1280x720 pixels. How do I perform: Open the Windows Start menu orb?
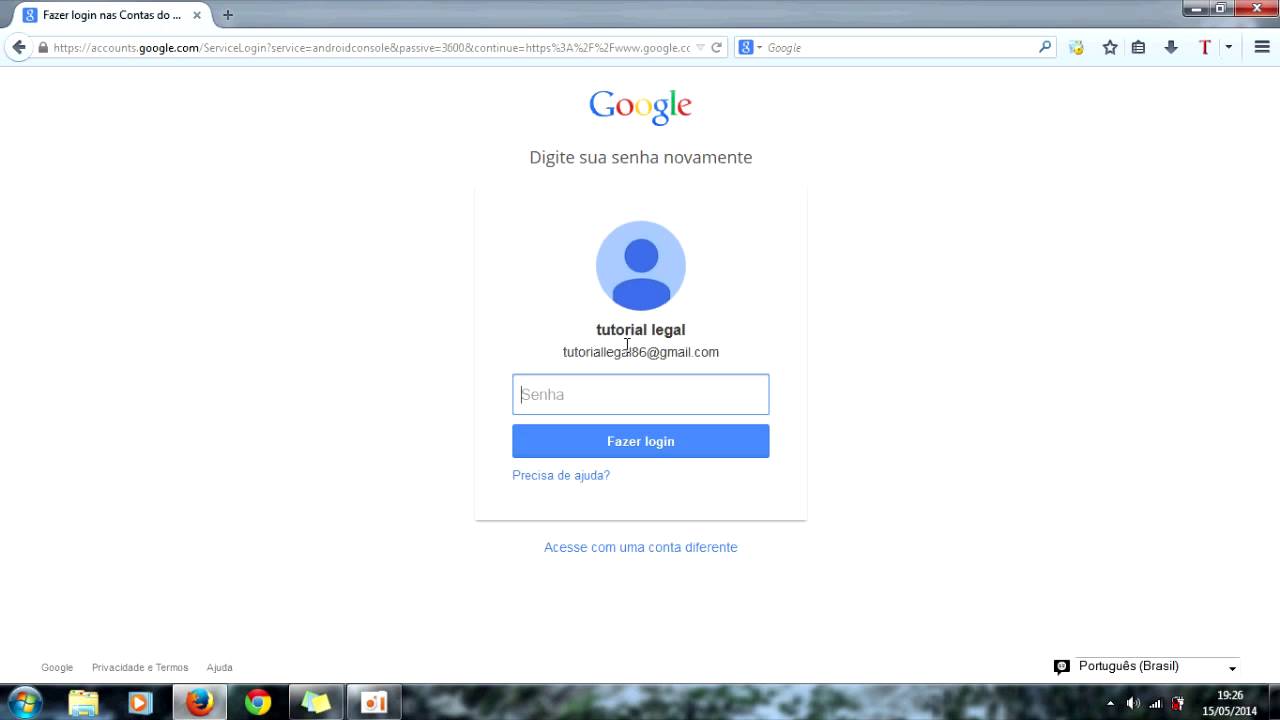coord(24,703)
